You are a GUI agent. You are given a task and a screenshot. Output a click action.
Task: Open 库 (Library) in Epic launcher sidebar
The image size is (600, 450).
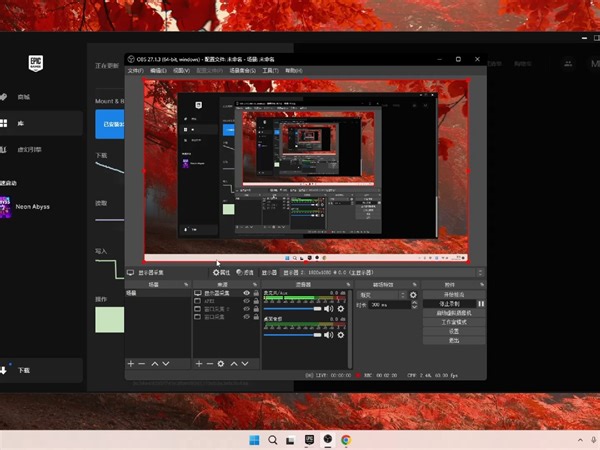coord(41,123)
